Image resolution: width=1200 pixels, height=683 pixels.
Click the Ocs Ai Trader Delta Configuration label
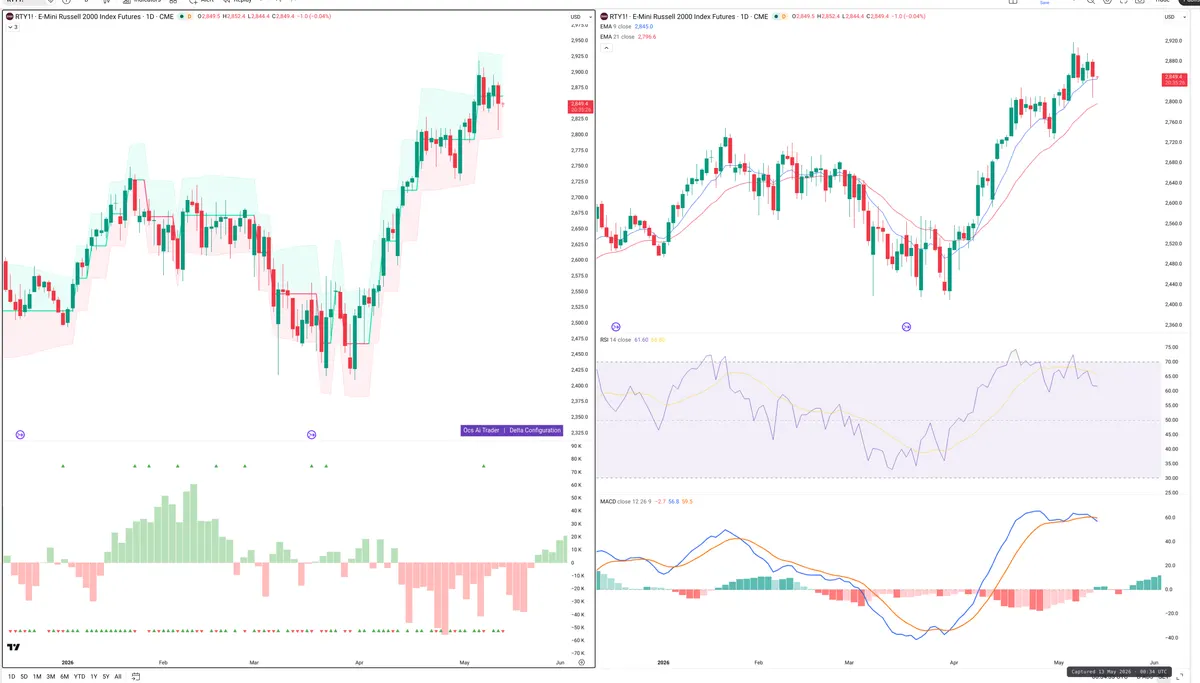(512, 431)
